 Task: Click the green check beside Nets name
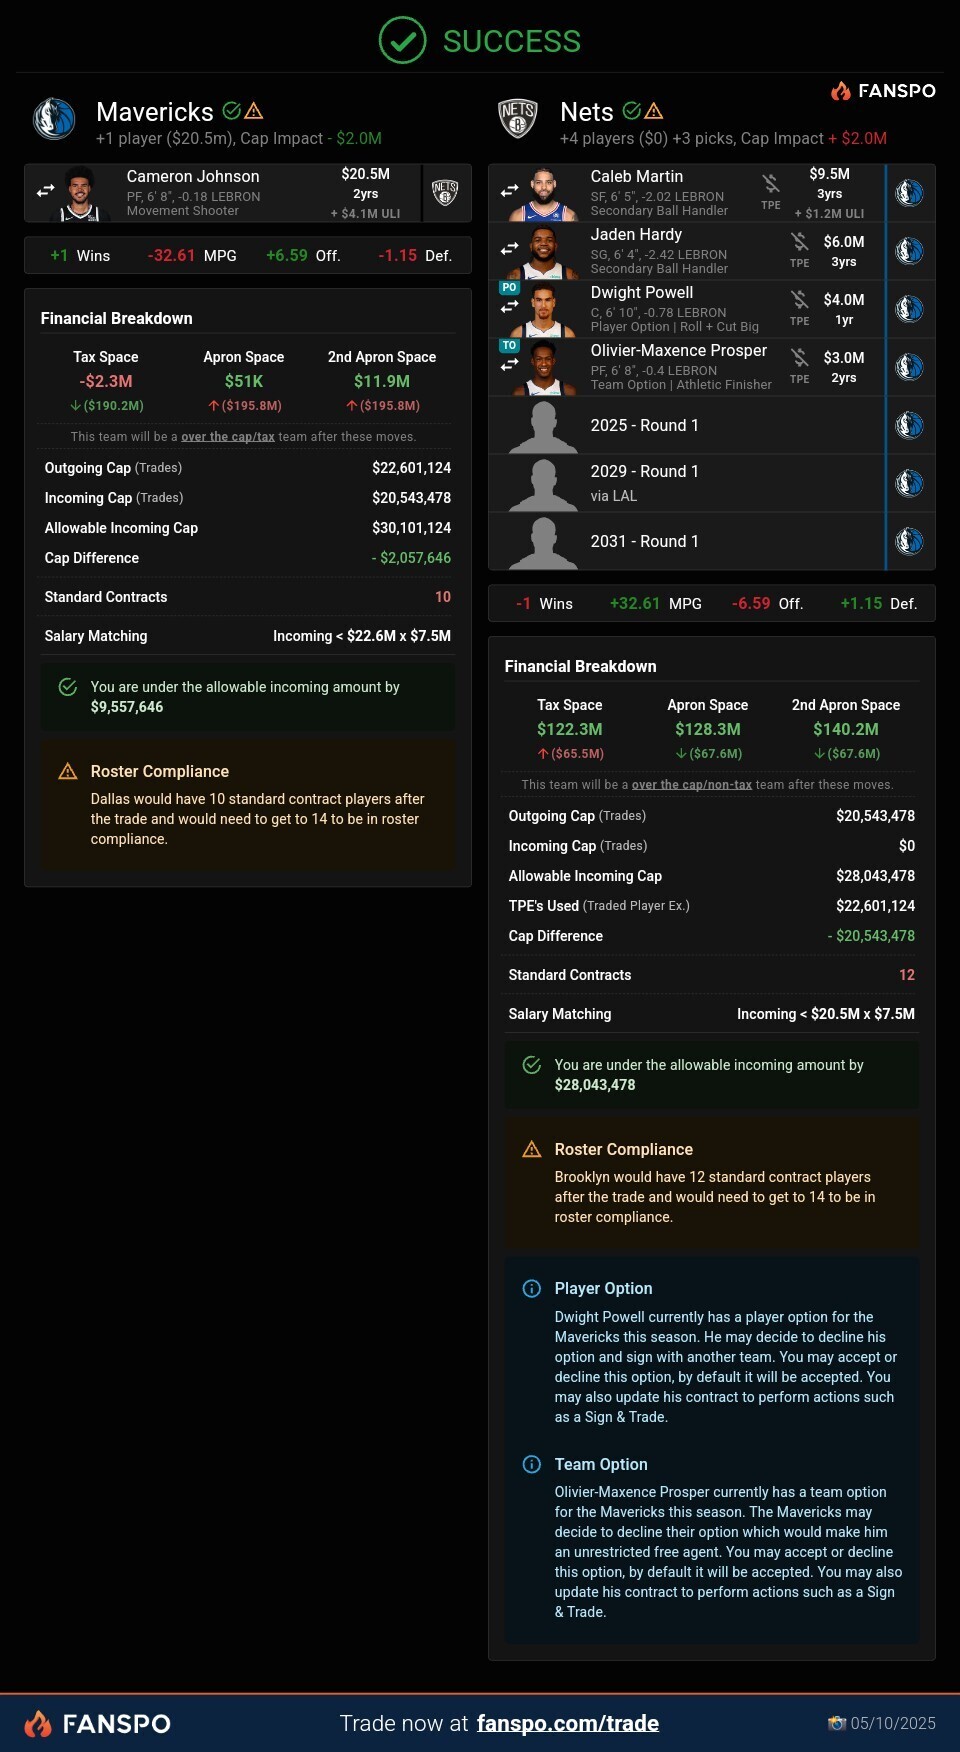pyautogui.click(x=632, y=110)
